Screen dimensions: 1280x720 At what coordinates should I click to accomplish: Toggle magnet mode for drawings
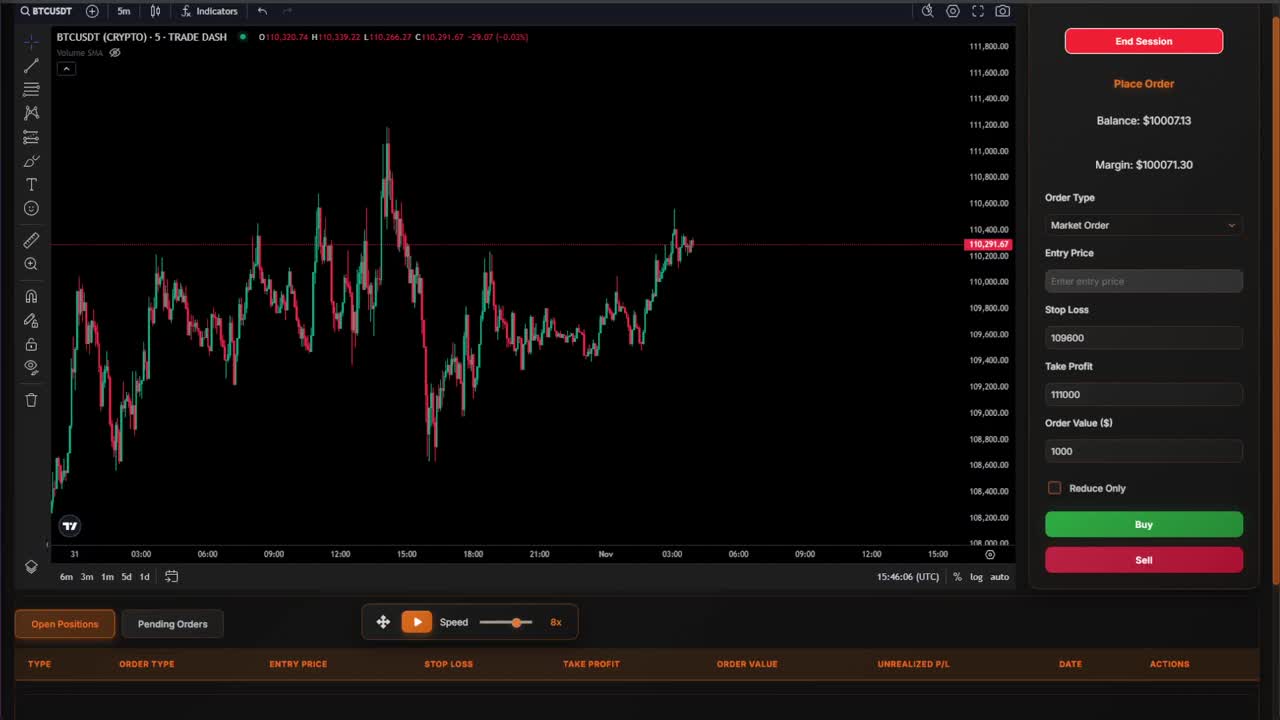(x=31, y=296)
